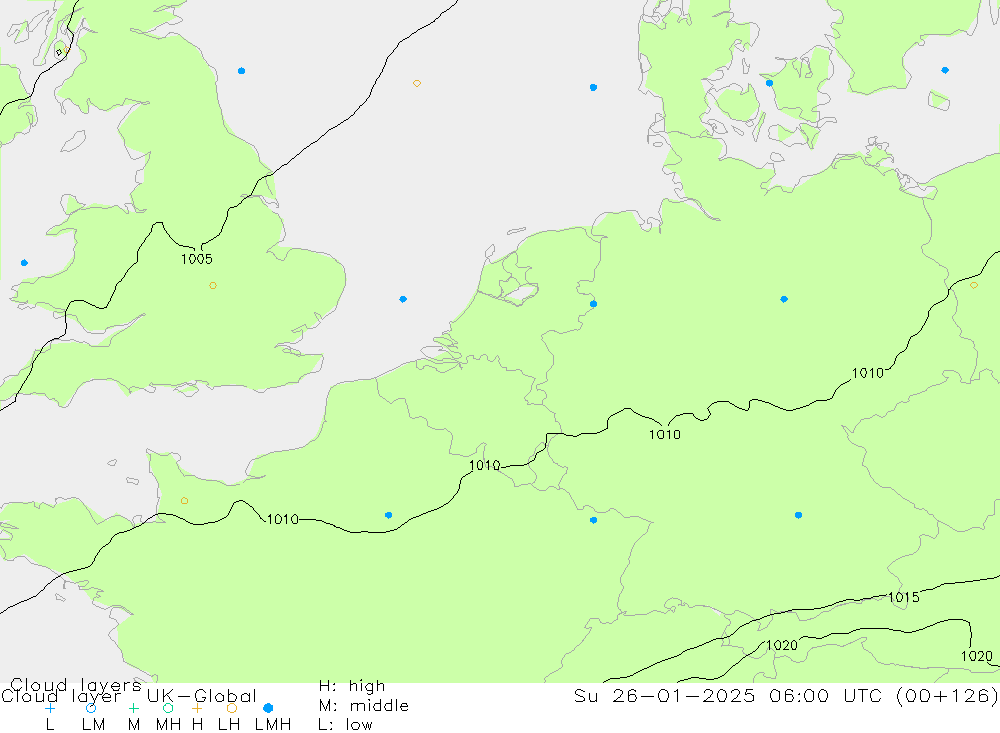Click the 'LH' legend label text
1000x733 pixels.
[x=229, y=725]
